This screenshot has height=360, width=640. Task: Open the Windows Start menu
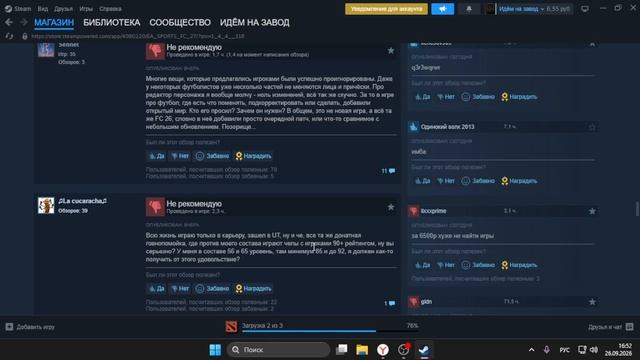[x=215, y=350]
